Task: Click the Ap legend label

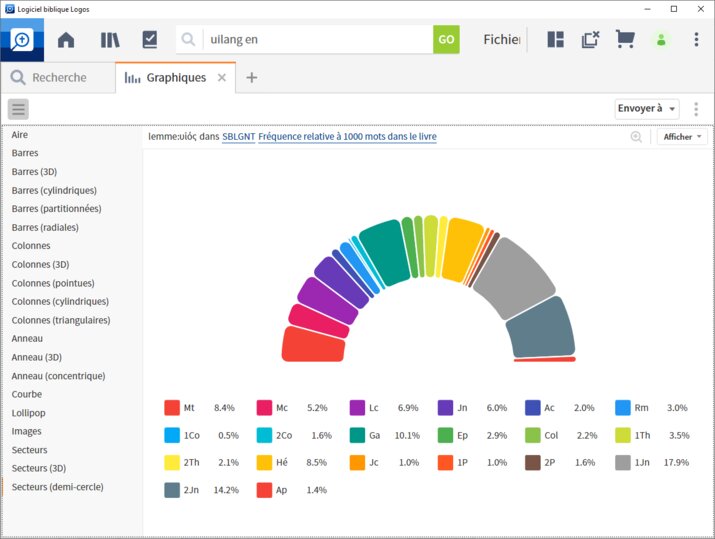Action: 281,490
